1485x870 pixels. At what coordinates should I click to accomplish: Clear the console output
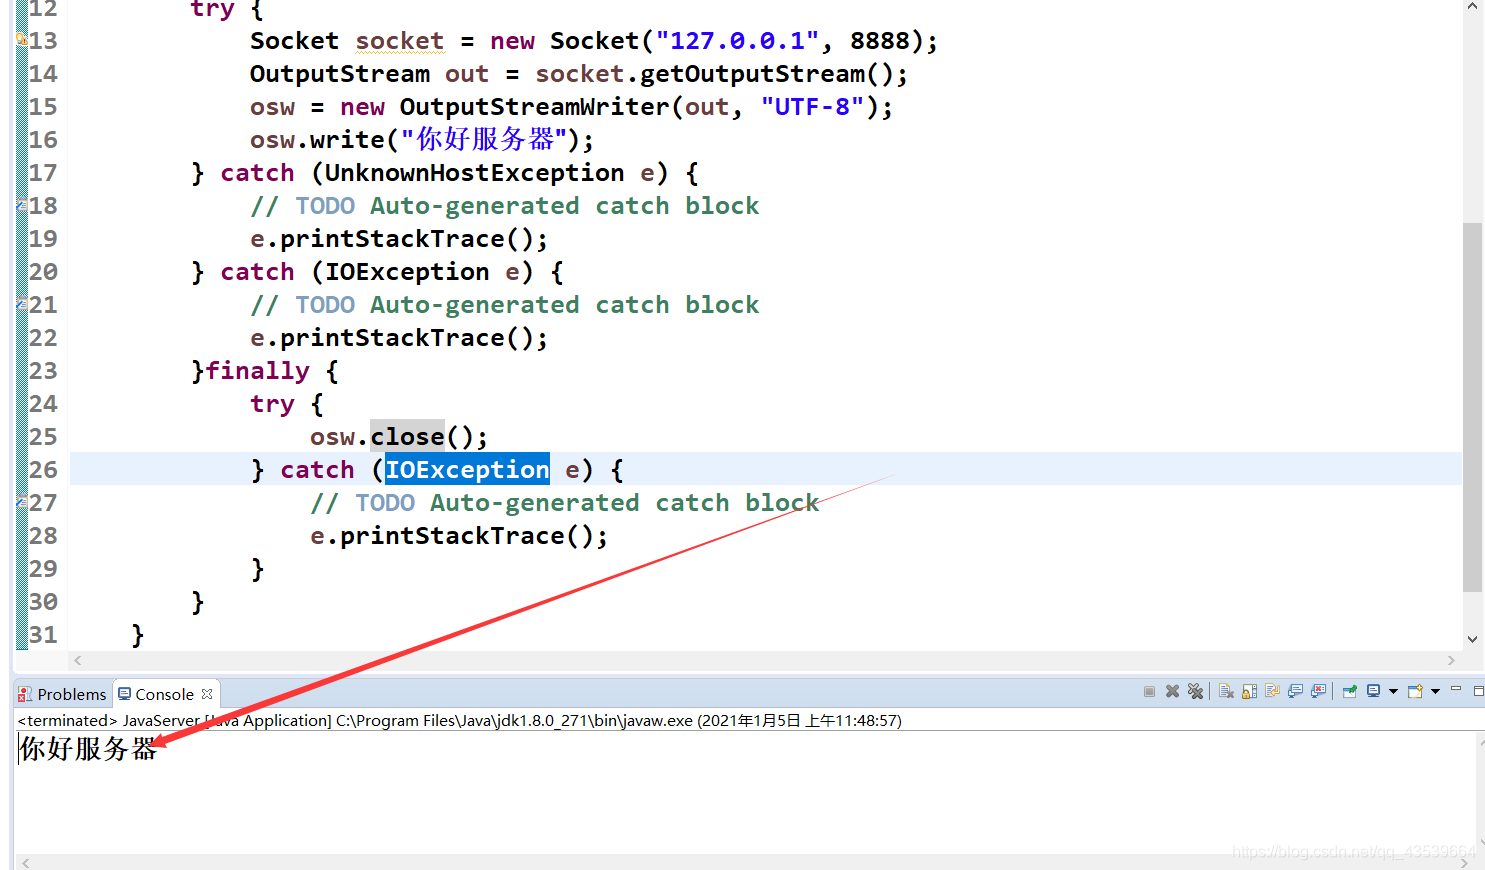pyautogui.click(x=1226, y=692)
